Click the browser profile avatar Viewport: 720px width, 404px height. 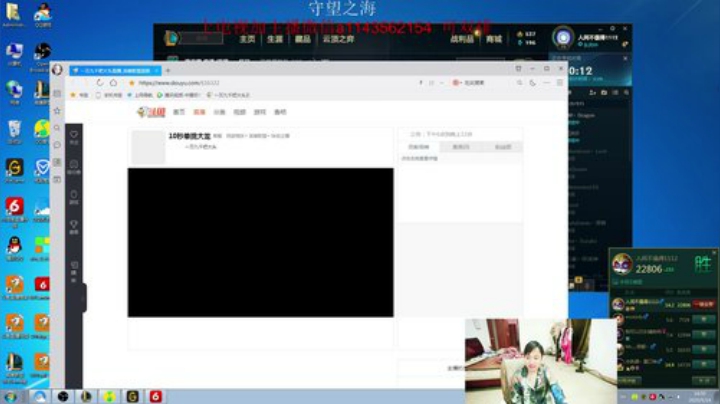point(57,69)
